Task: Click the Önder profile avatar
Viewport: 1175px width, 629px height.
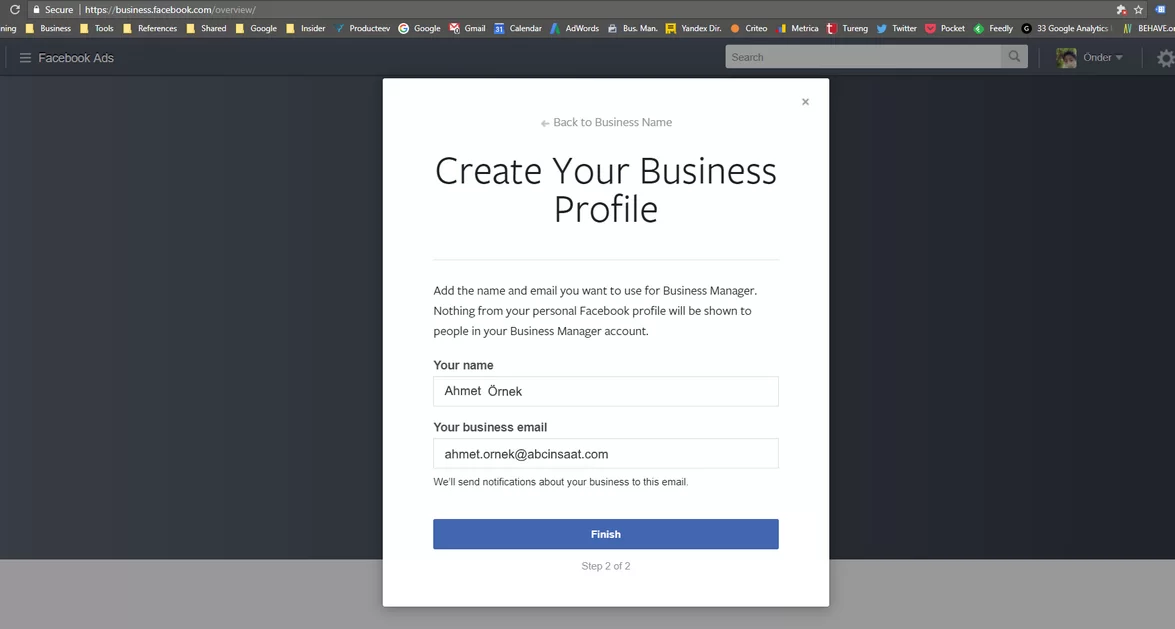Action: click(1066, 58)
